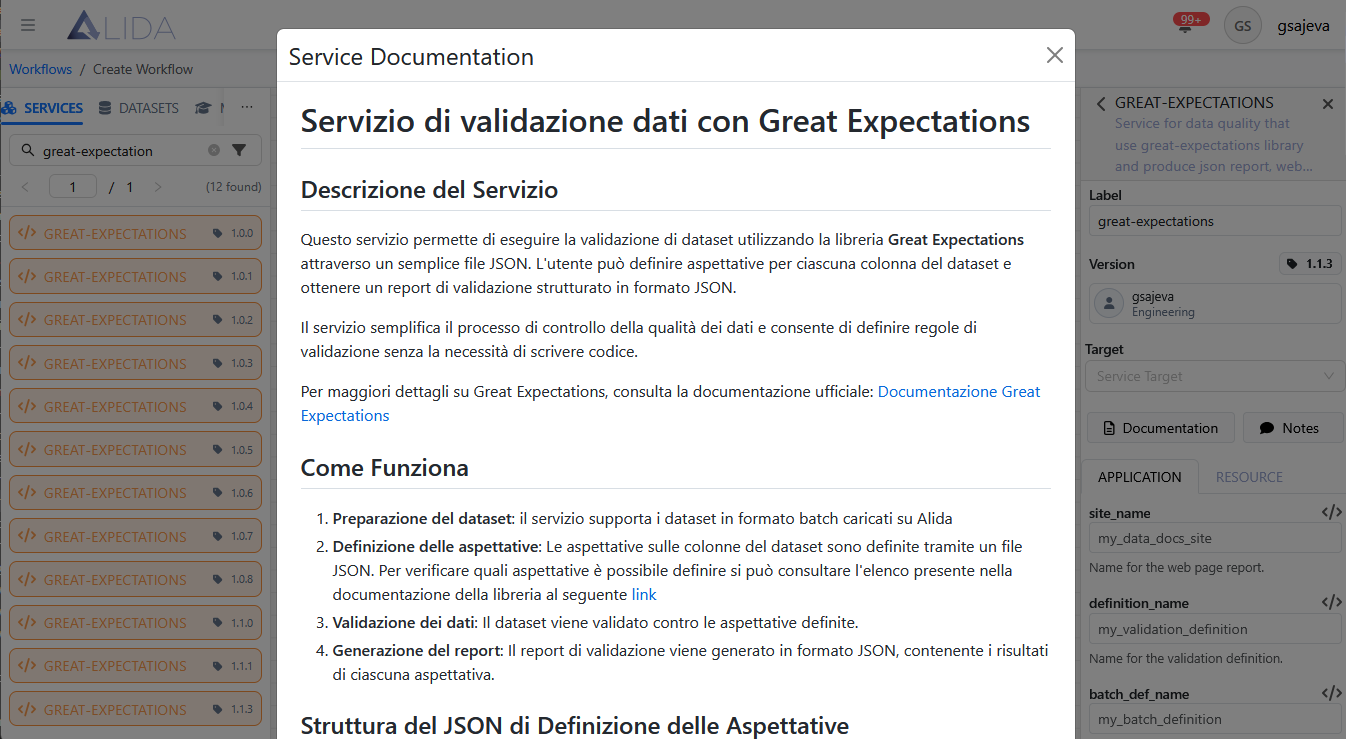
Task: Open the filter funnel icon
Action: [x=239, y=151]
